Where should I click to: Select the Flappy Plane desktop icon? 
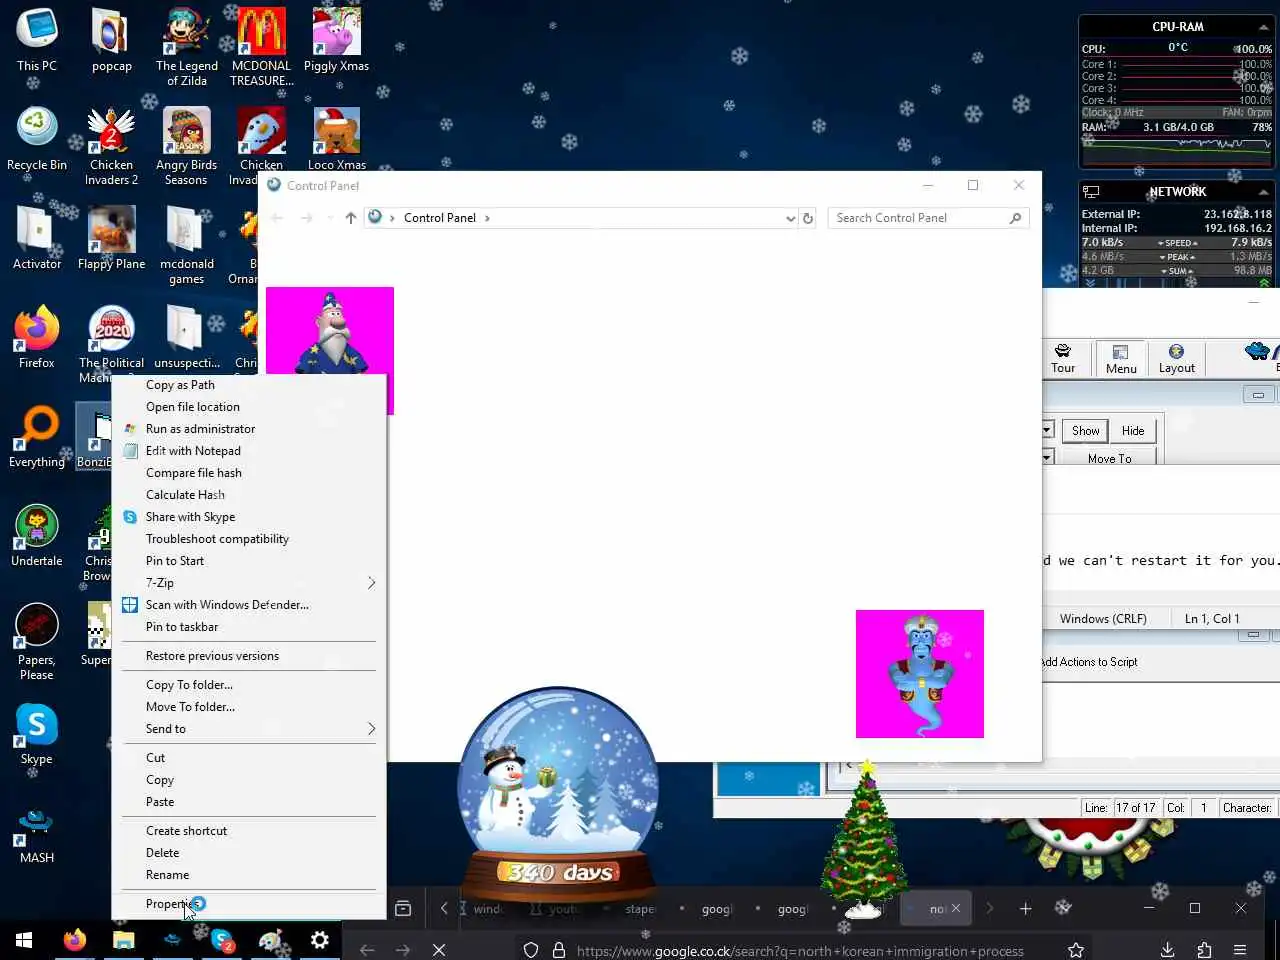tap(111, 239)
